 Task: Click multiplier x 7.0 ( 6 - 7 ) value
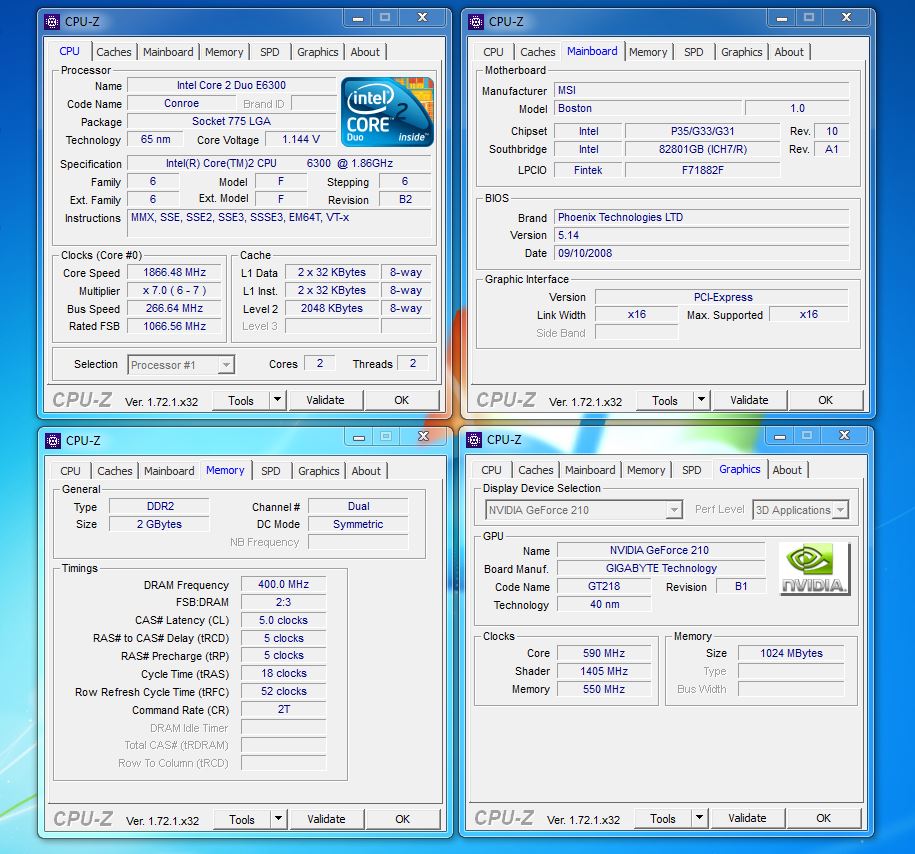point(174,291)
